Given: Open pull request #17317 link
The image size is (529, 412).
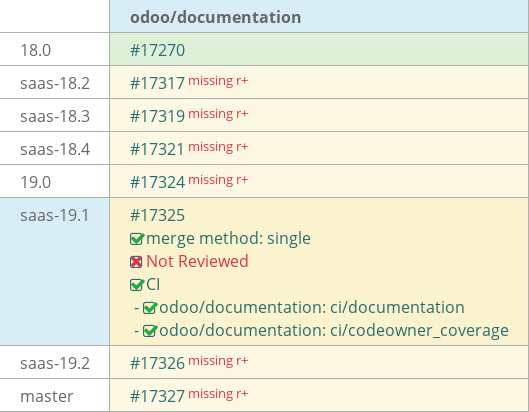Looking at the screenshot, I should 158,83.
